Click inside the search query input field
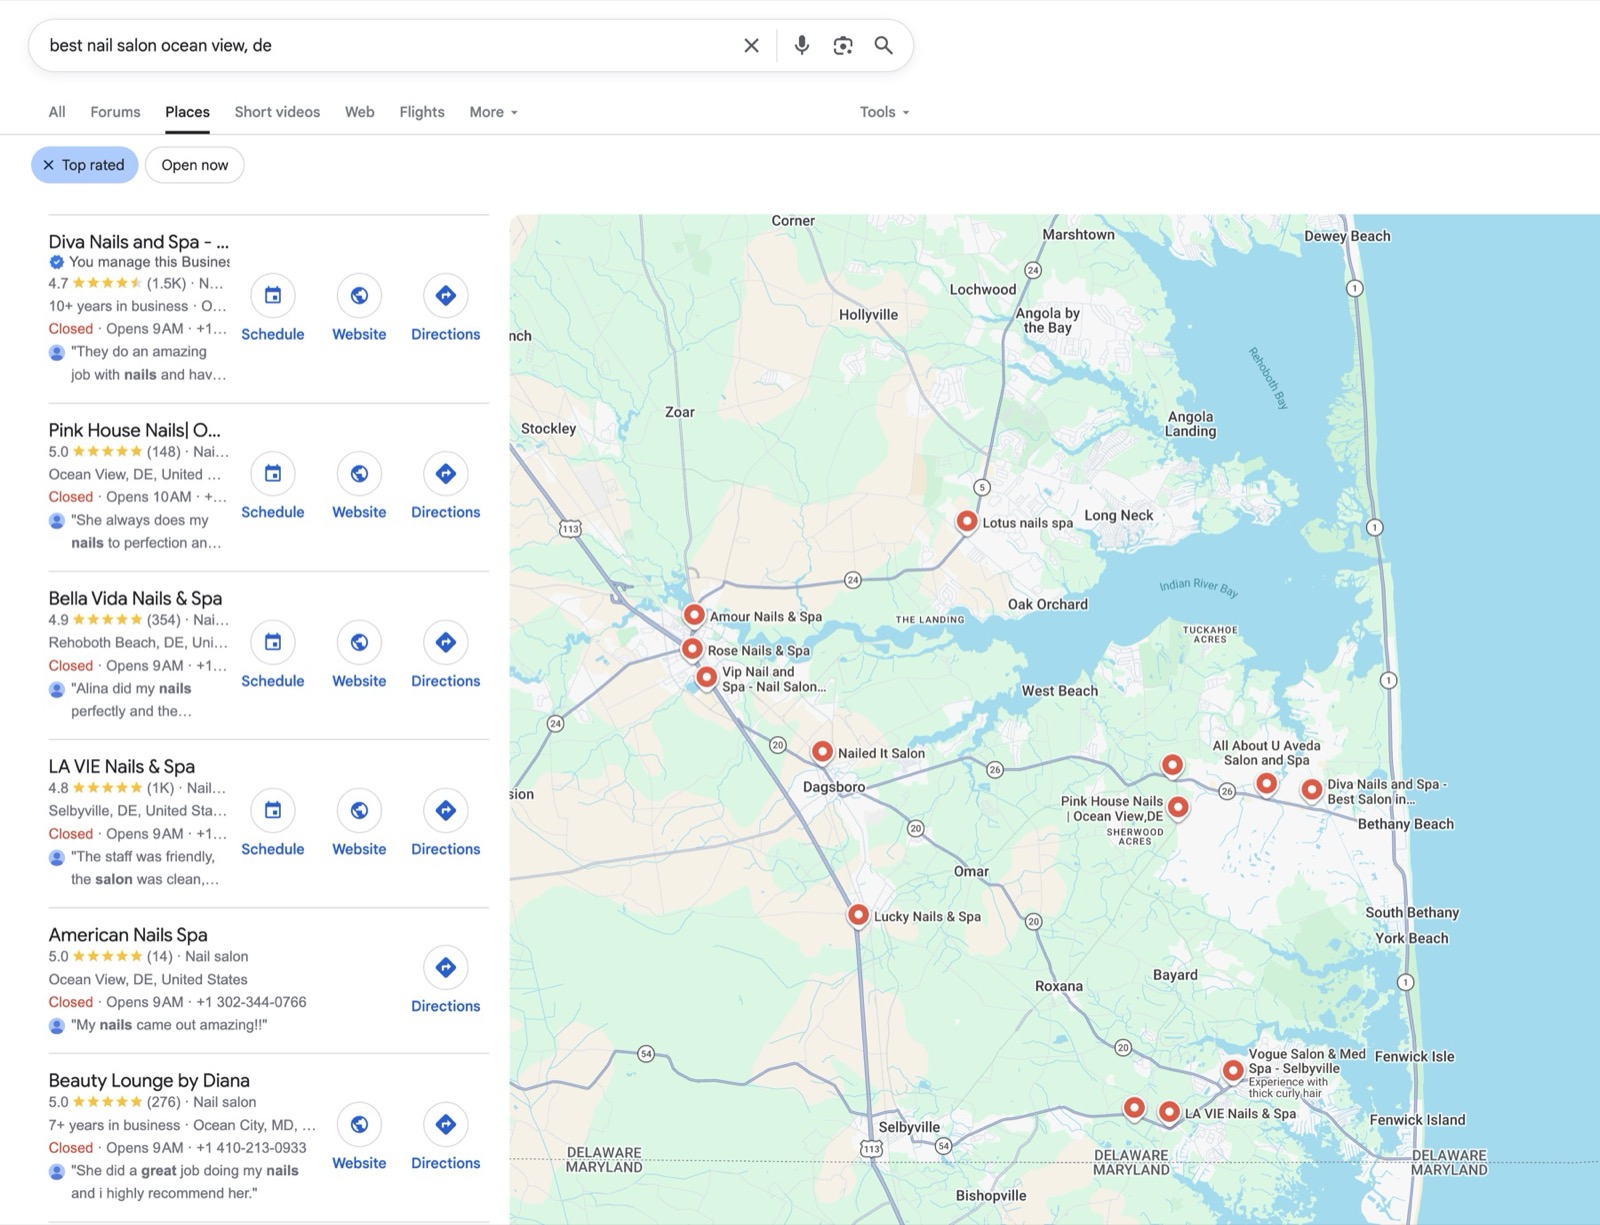This screenshot has height=1225, width=1600. point(390,45)
